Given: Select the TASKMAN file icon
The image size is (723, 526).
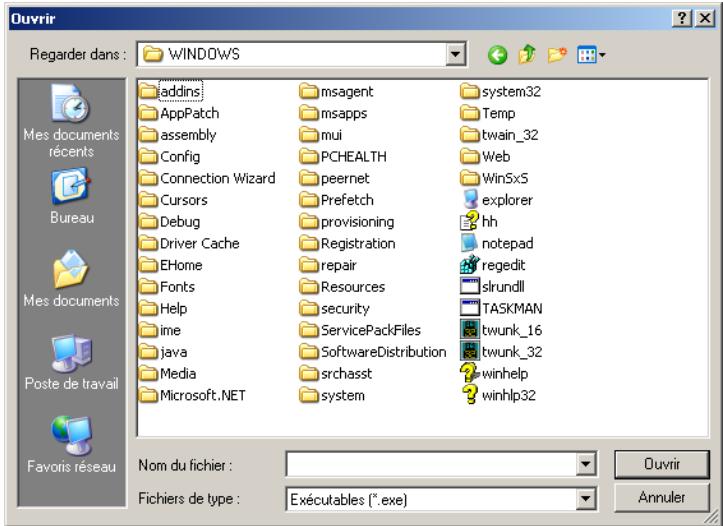Looking at the screenshot, I should point(470,308).
